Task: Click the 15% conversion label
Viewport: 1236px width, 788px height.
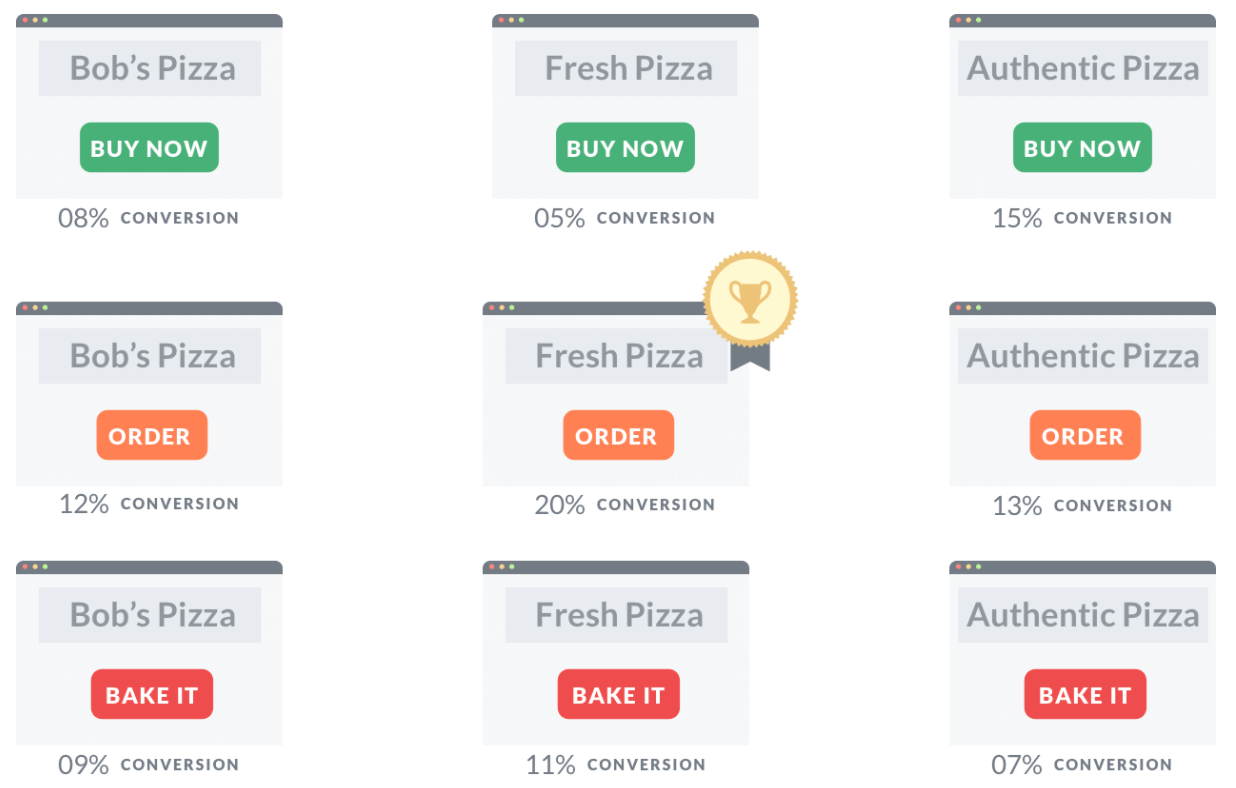Action: (1082, 218)
